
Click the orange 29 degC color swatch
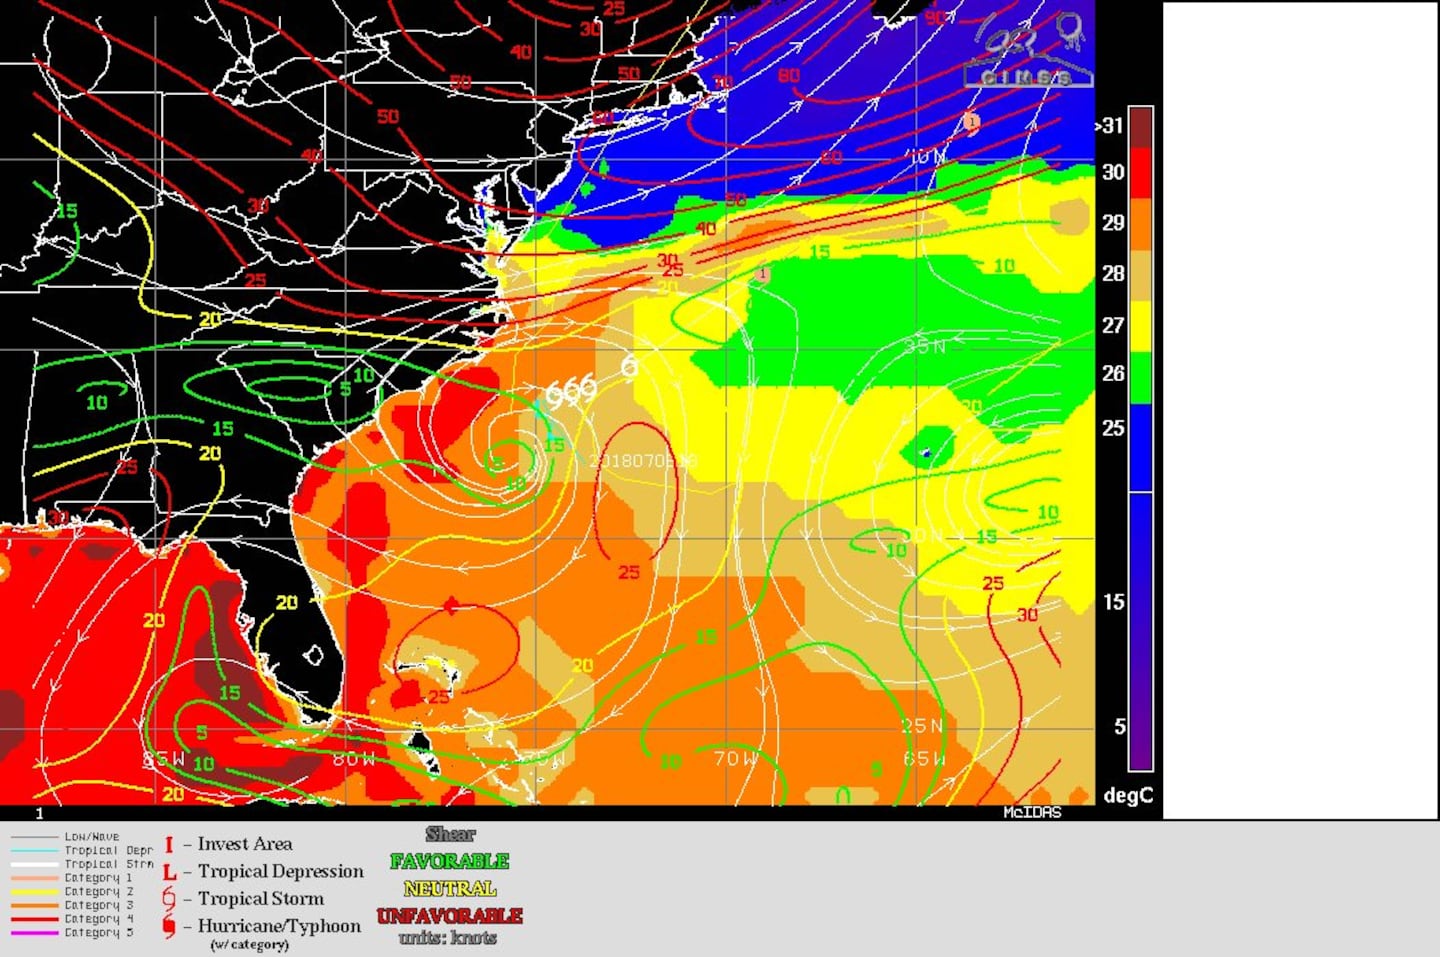1140,223
